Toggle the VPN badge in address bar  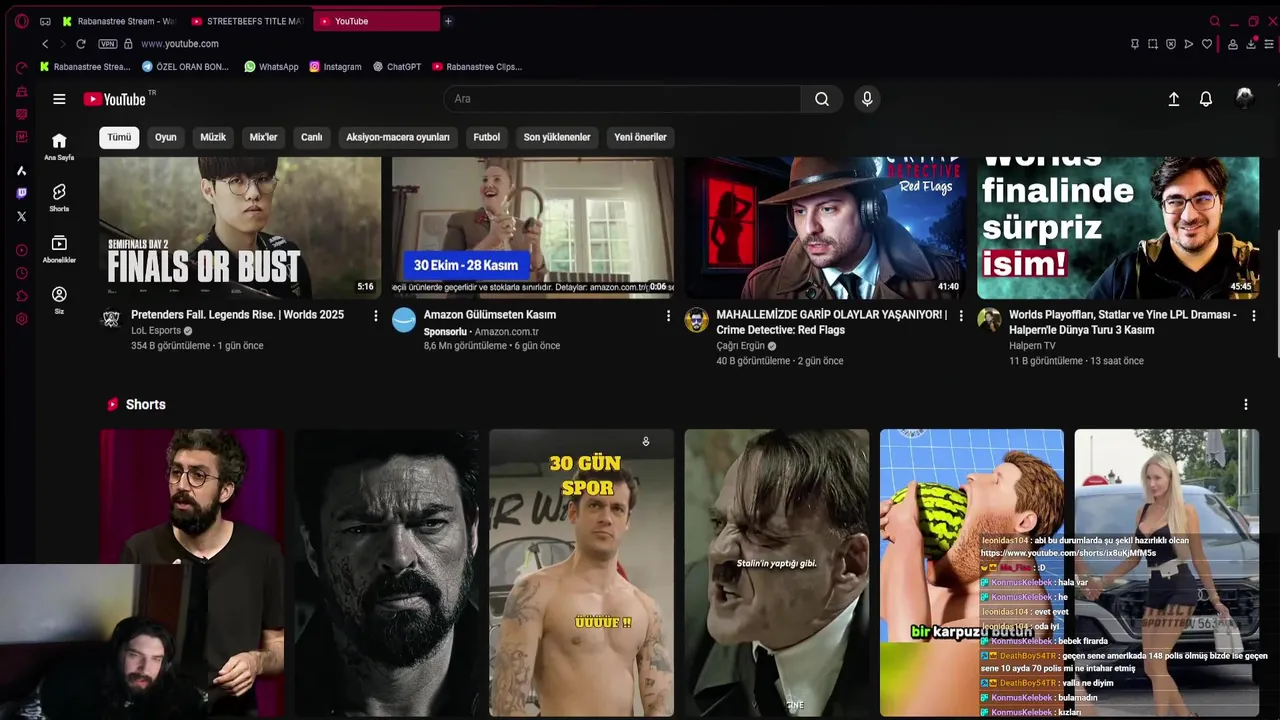click(x=108, y=44)
